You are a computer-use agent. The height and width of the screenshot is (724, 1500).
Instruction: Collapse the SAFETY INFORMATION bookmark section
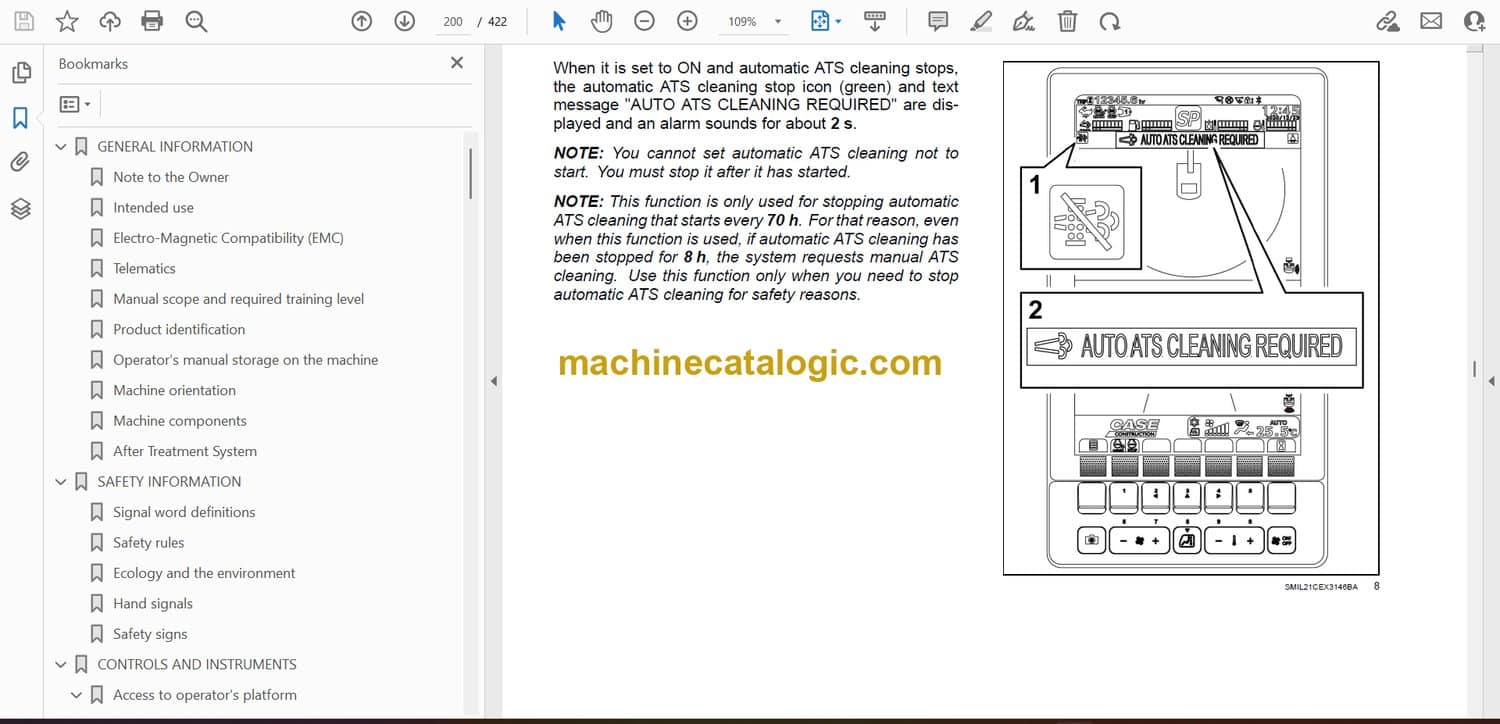point(61,482)
